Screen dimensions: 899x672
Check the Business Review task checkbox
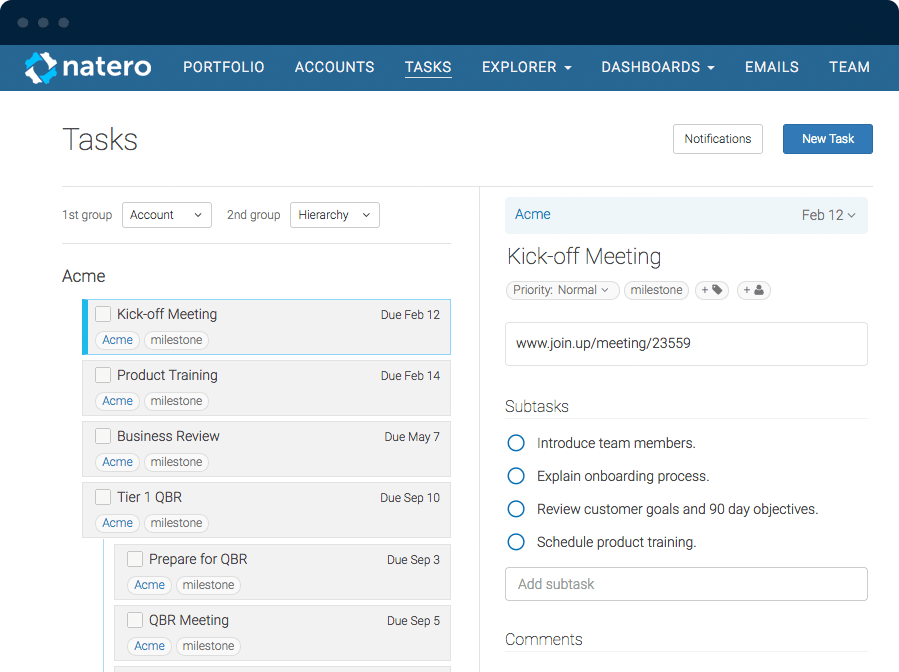[x=103, y=436]
